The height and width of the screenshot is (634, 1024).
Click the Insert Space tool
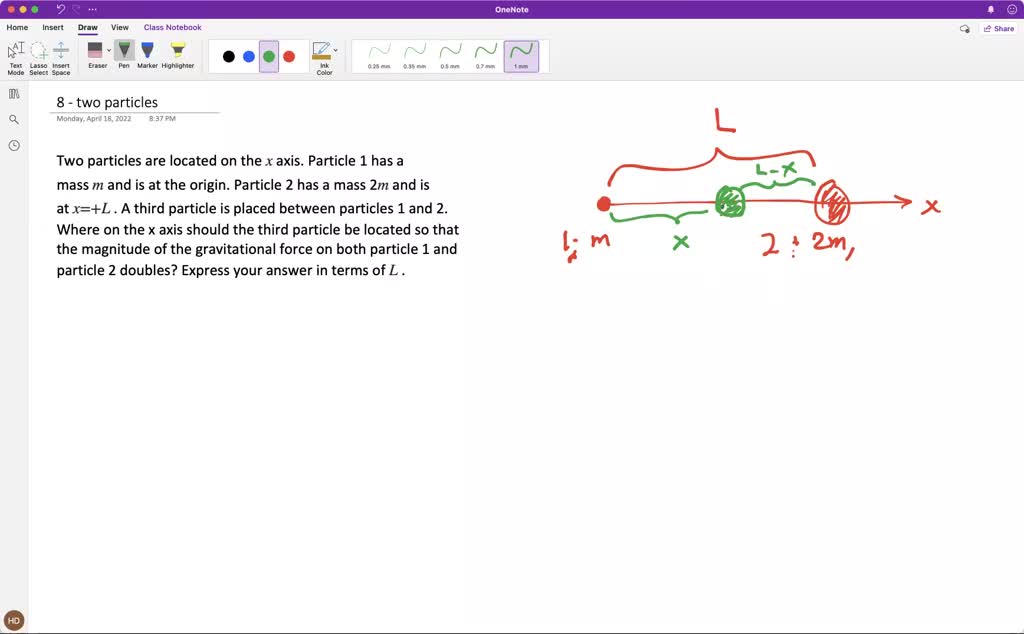pos(60,55)
